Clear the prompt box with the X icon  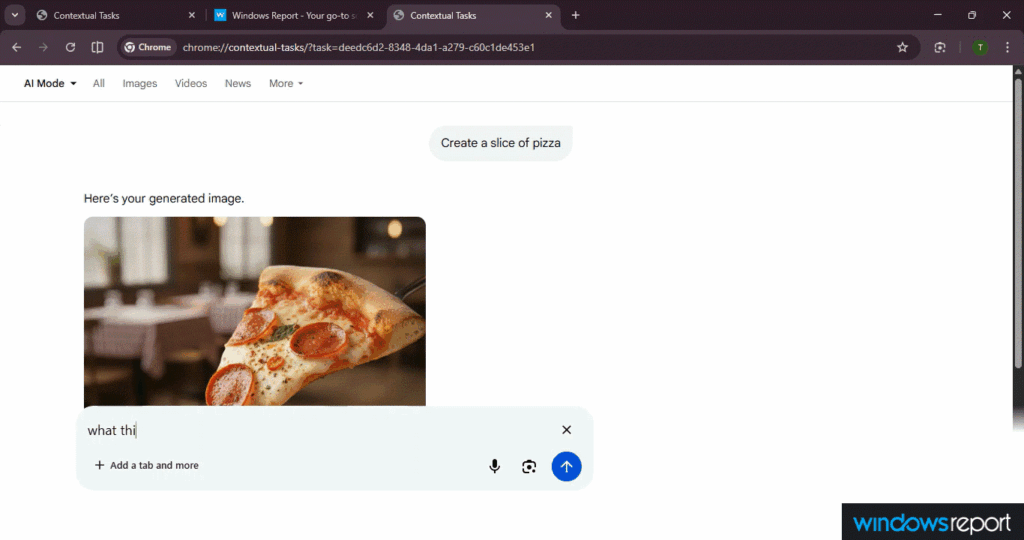pyautogui.click(x=566, y=430)
